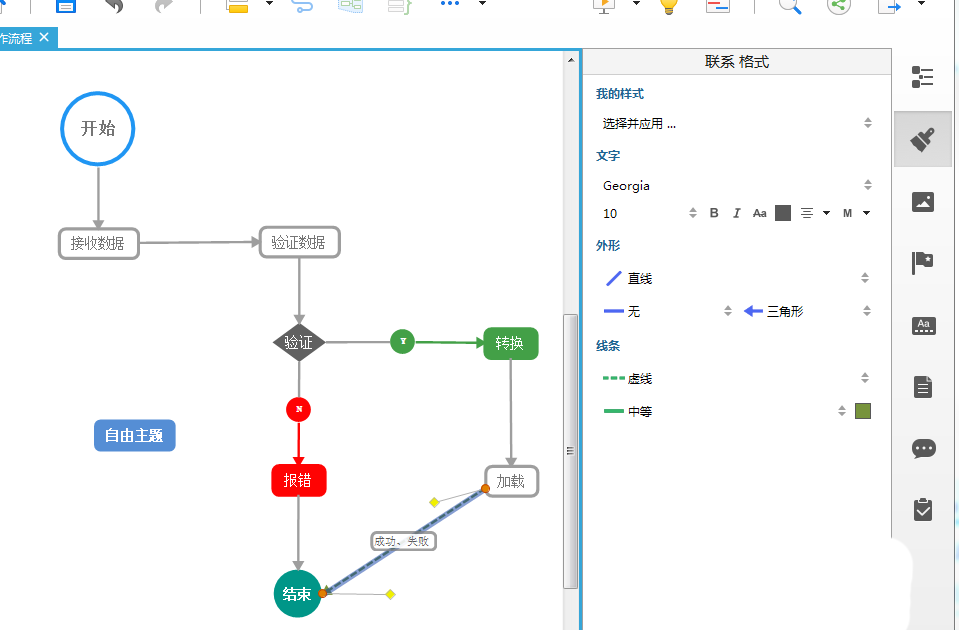
Task: Open the 虚线 dash style dropdown
Action: tap(867, 378)
